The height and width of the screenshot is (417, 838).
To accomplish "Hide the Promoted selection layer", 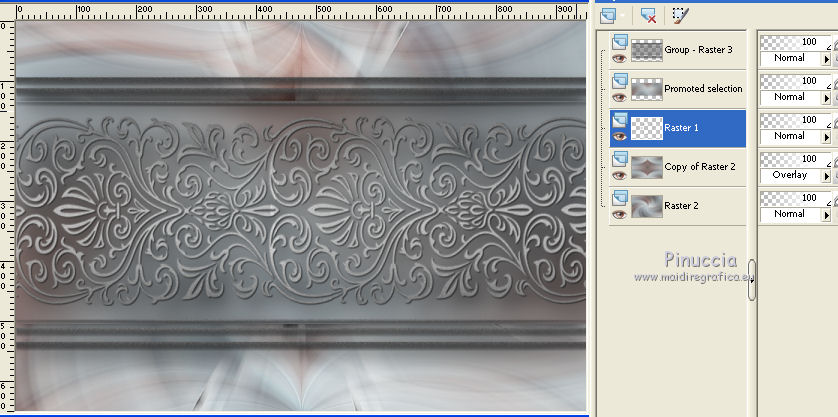I will (x=619, y=97).
